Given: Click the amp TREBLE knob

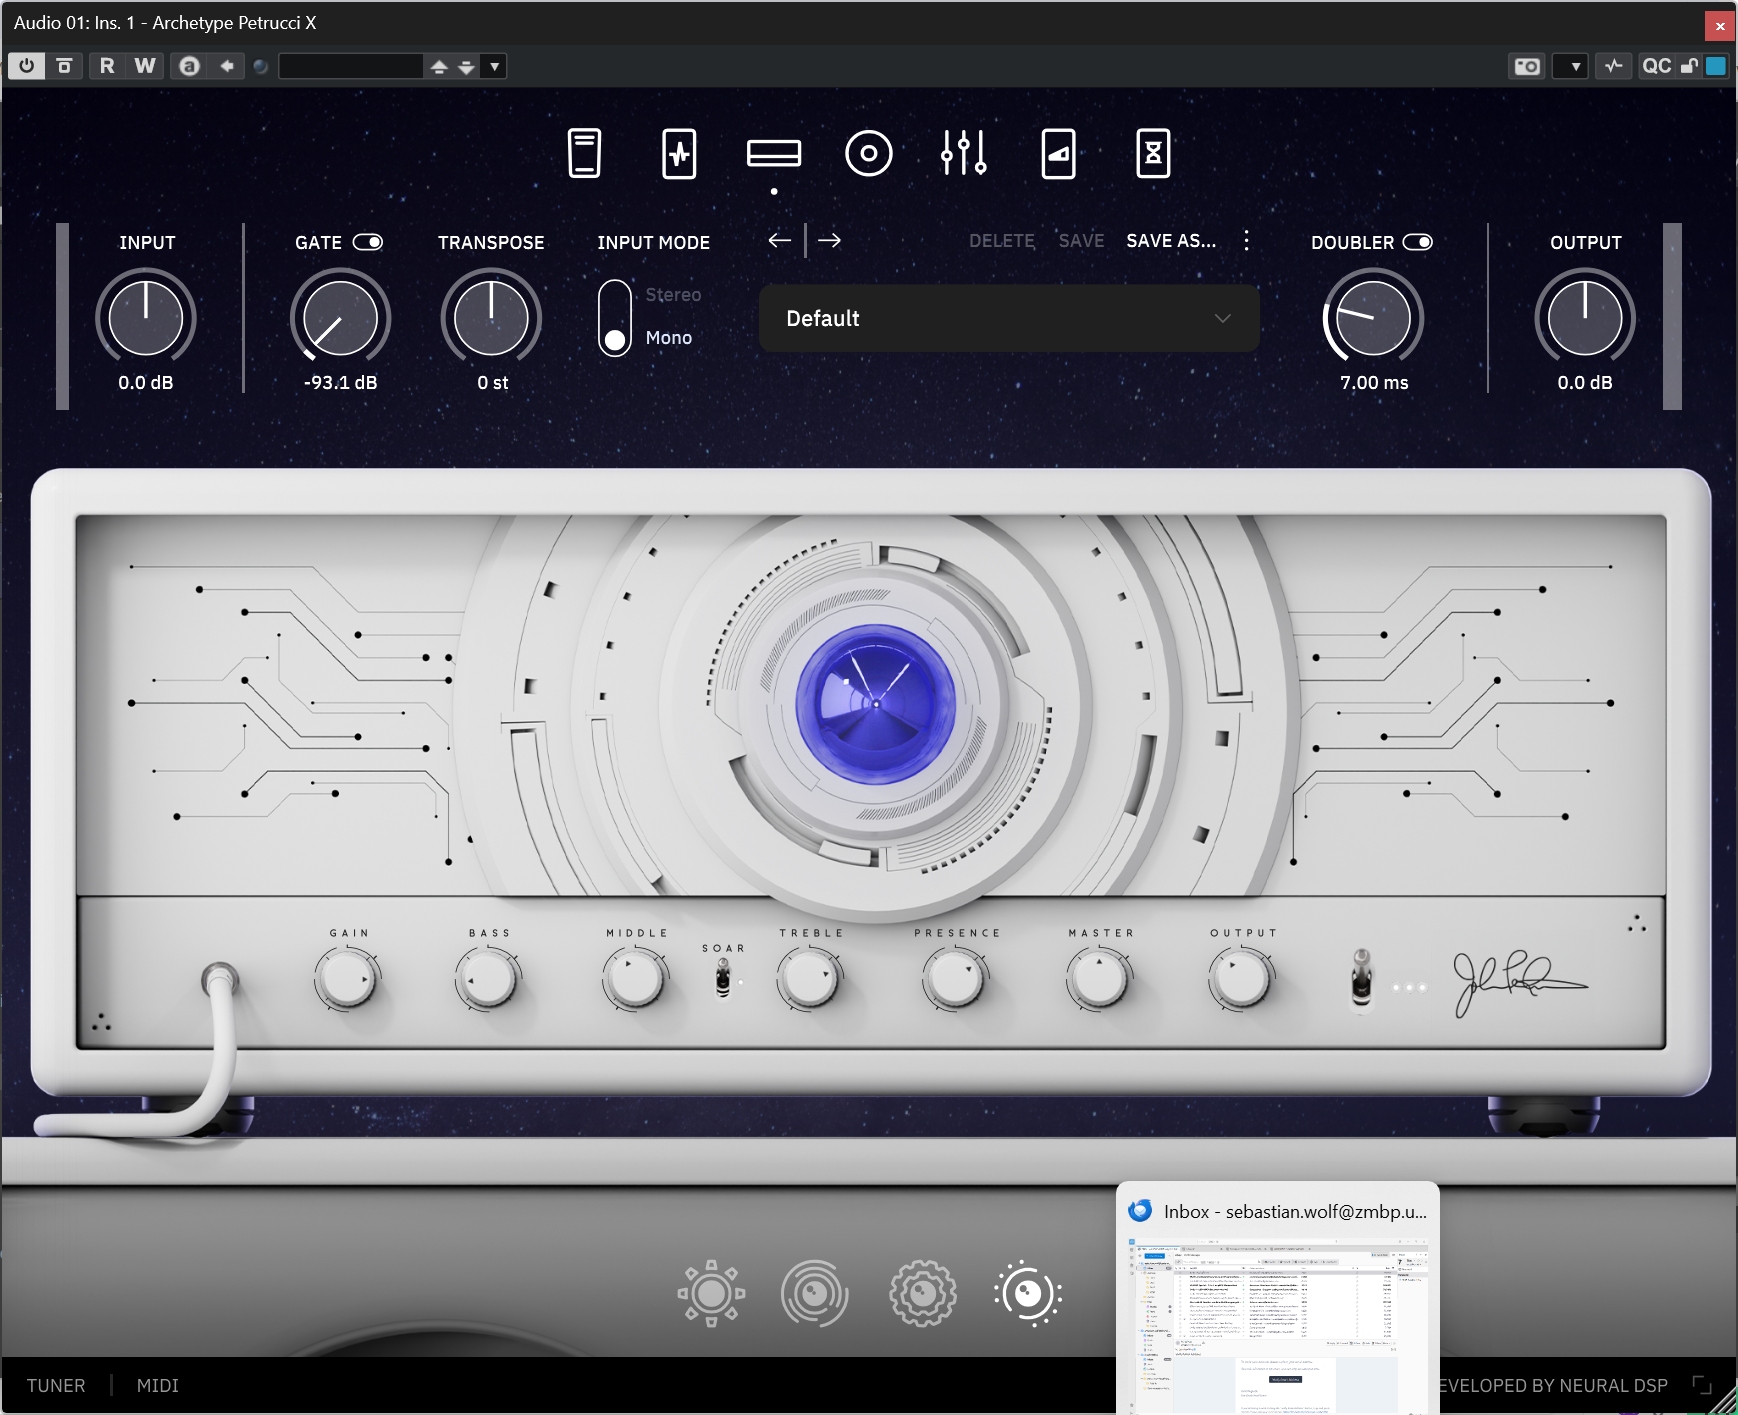Looking at the screenshot, I should tap(809, 980).
